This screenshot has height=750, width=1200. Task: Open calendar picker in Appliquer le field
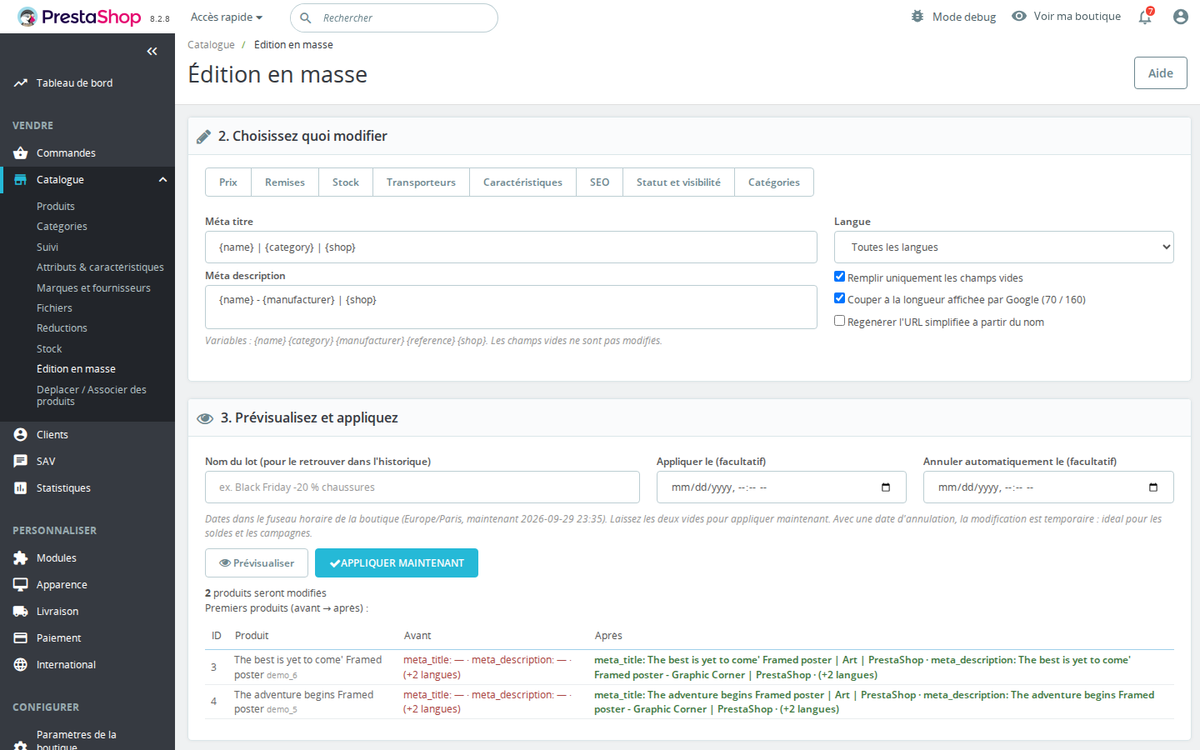pos(886,488)
